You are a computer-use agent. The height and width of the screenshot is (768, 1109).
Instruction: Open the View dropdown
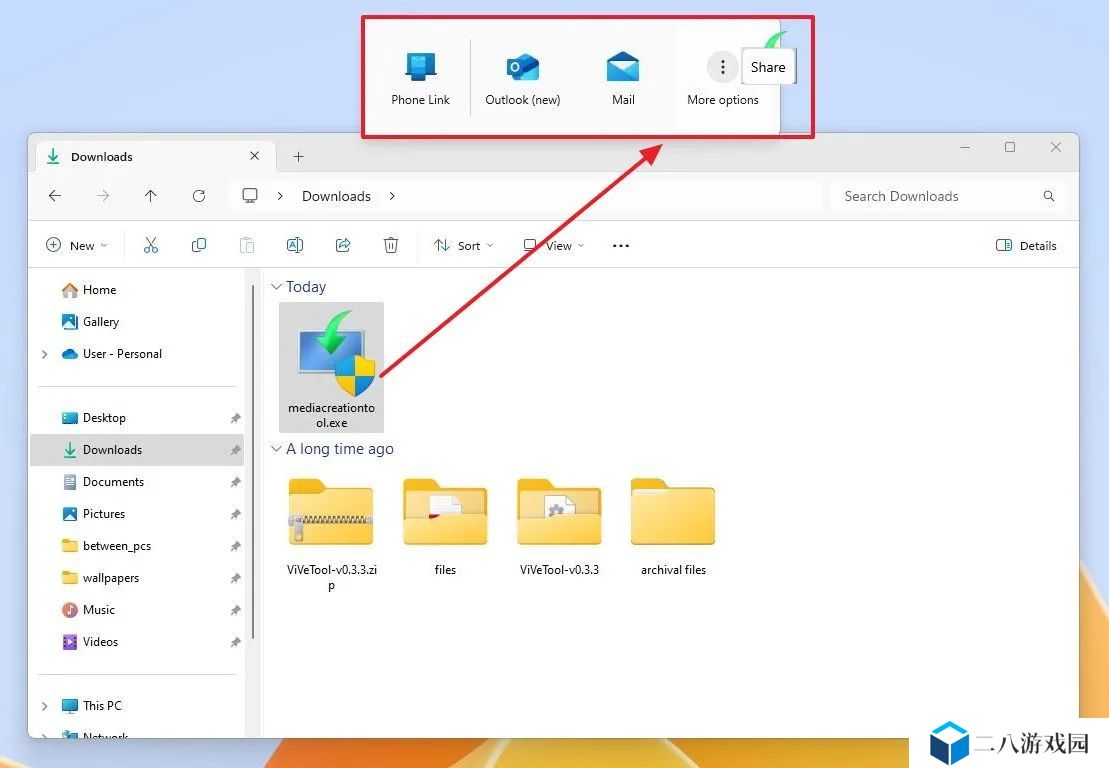[x=554, y=245]
